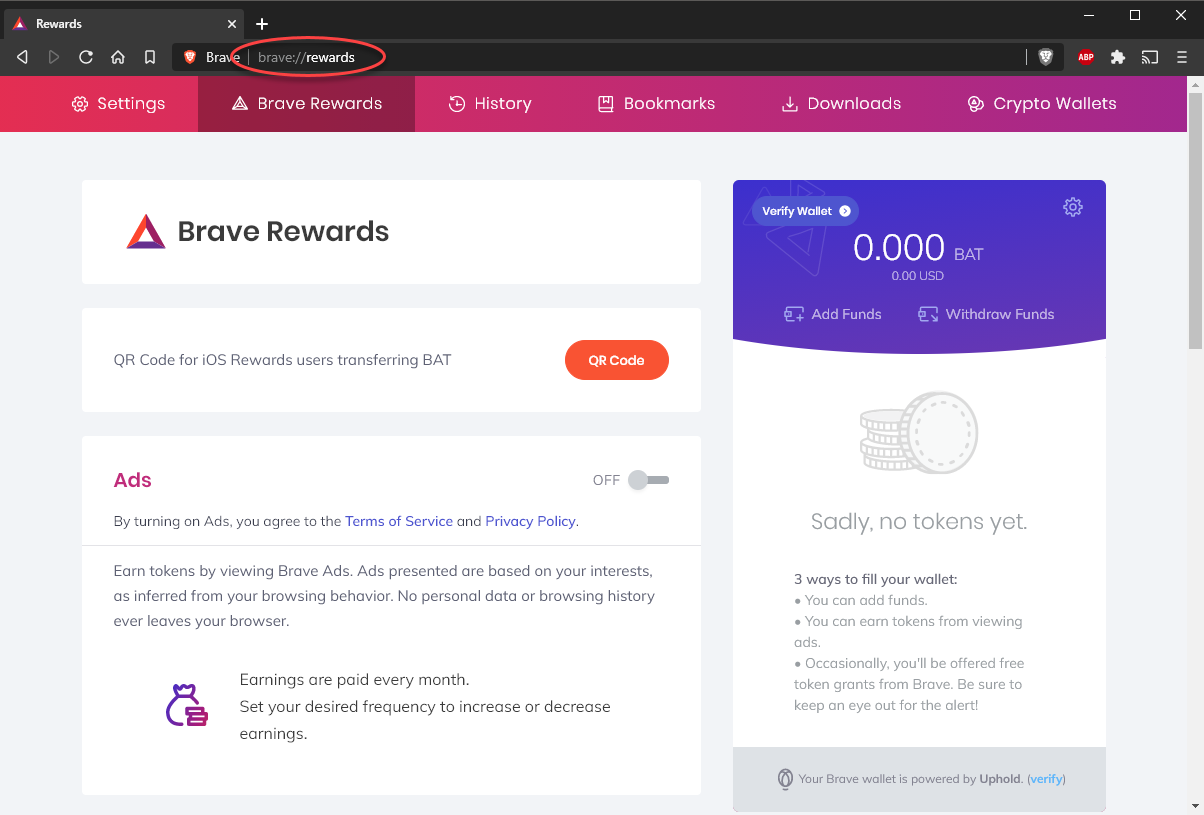Viewport: 1204px width, 815px height.
Task: Open the Terms of Service link
Action: pyautogui.click(x=399, y=521)
